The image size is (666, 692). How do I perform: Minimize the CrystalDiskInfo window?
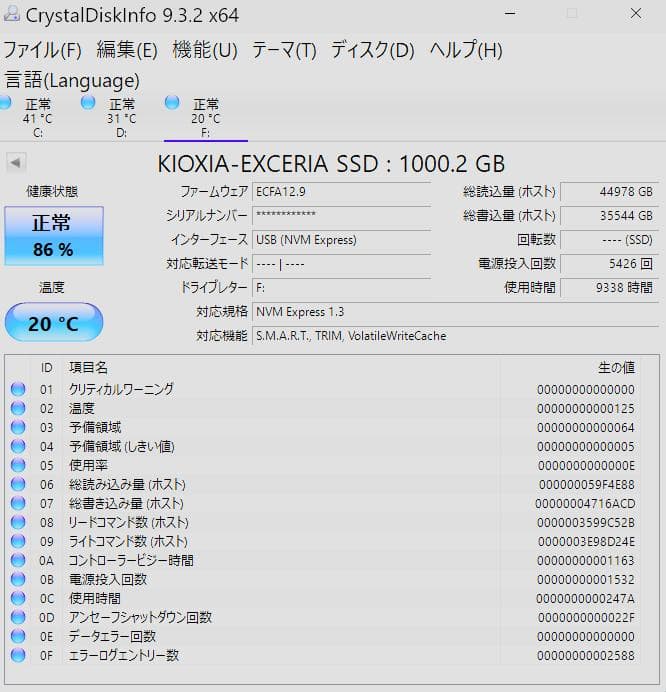[510, 14]
